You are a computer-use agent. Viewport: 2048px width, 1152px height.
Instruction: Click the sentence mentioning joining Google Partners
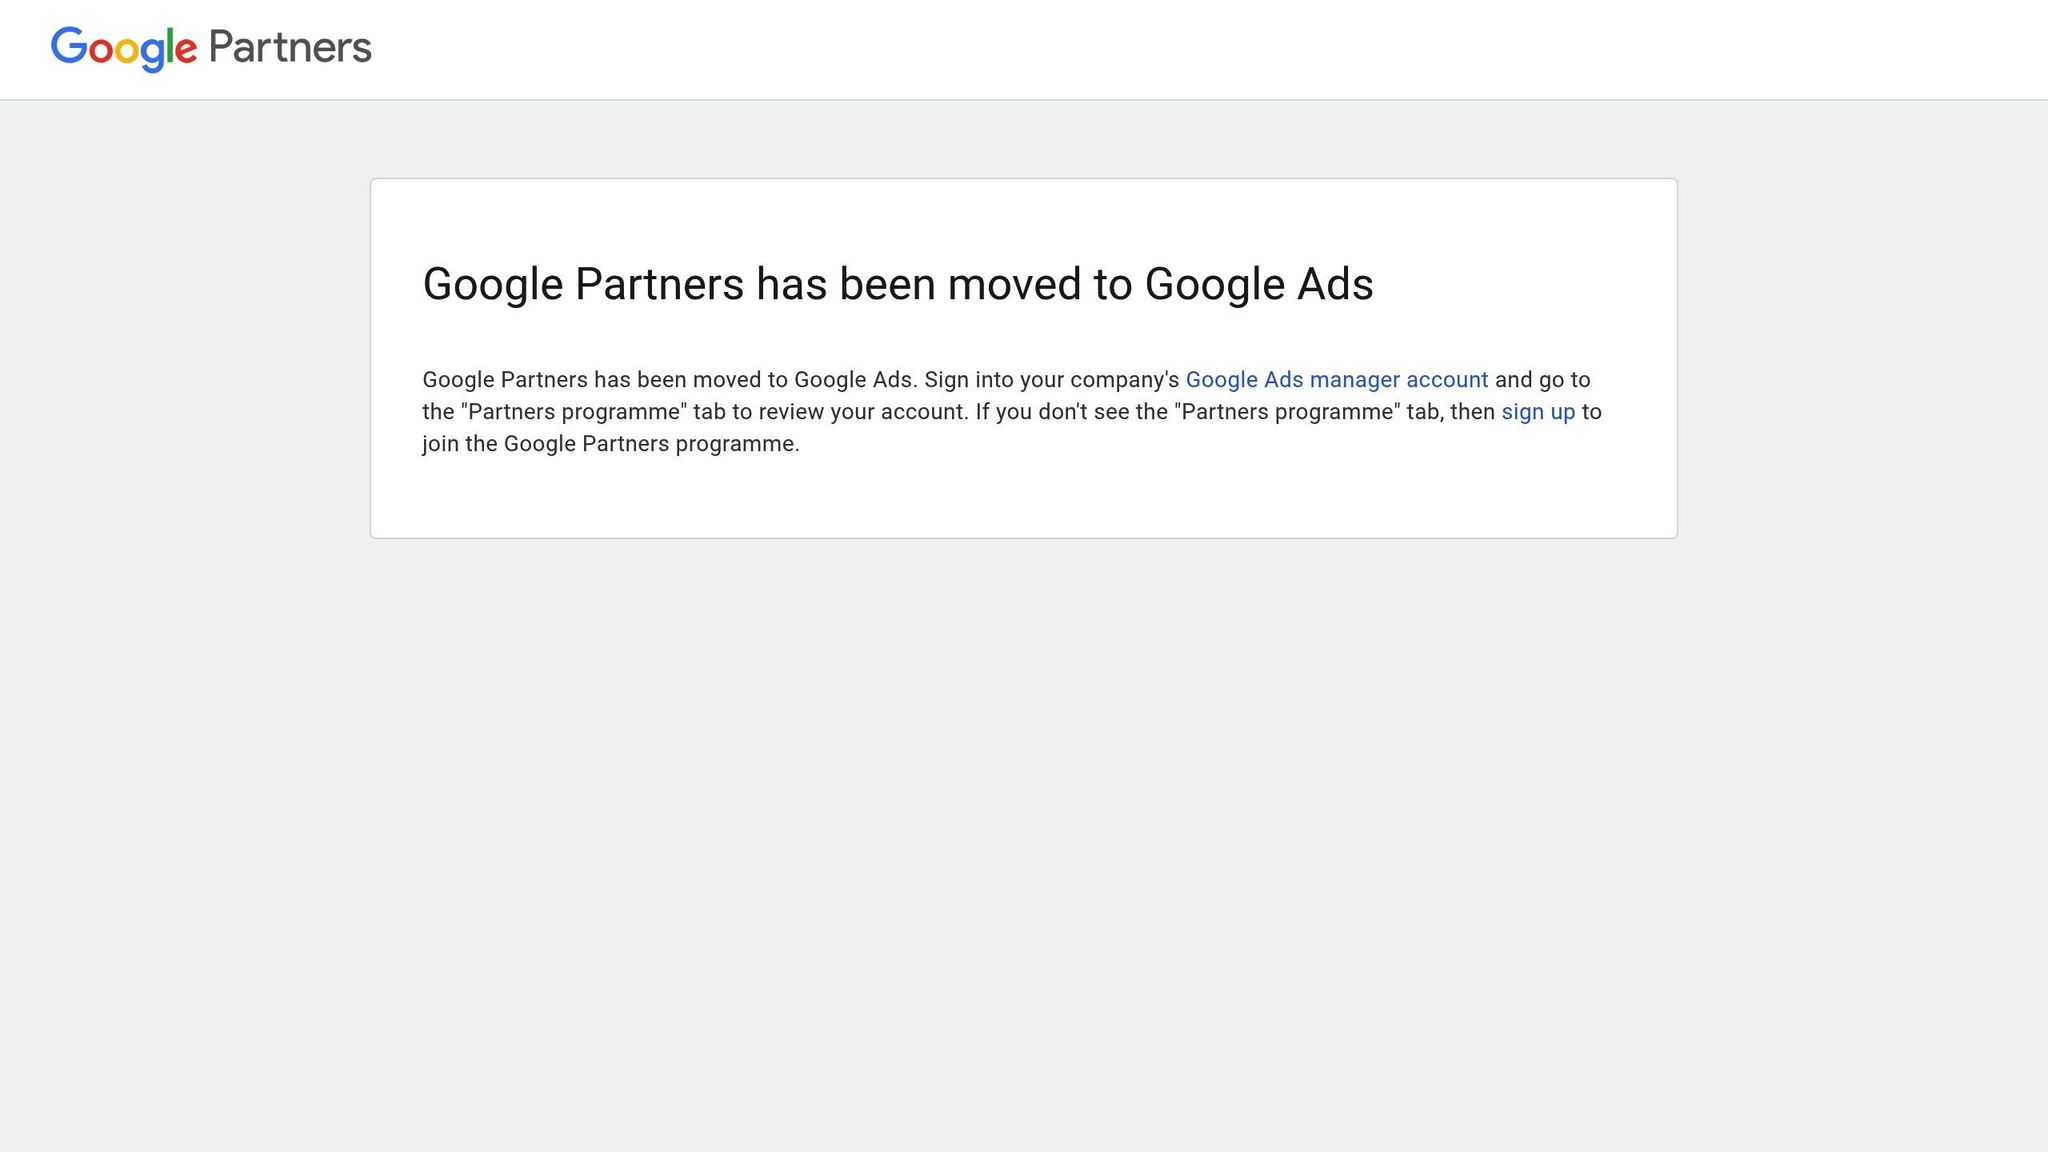pyautogui.click(x=611, y=443)
